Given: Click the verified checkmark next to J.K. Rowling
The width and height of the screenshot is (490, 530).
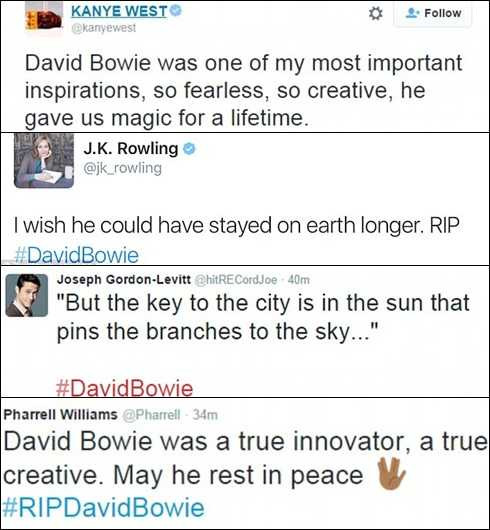Looking at the screenshot, I should 189,149.
